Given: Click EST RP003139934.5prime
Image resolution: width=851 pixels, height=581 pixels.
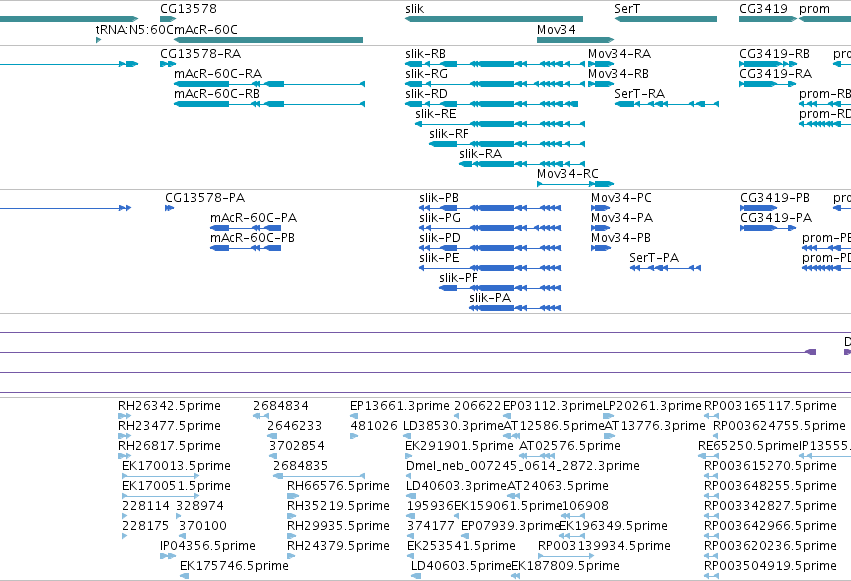Looking at the screenshot, I should [x=566, y=556].
